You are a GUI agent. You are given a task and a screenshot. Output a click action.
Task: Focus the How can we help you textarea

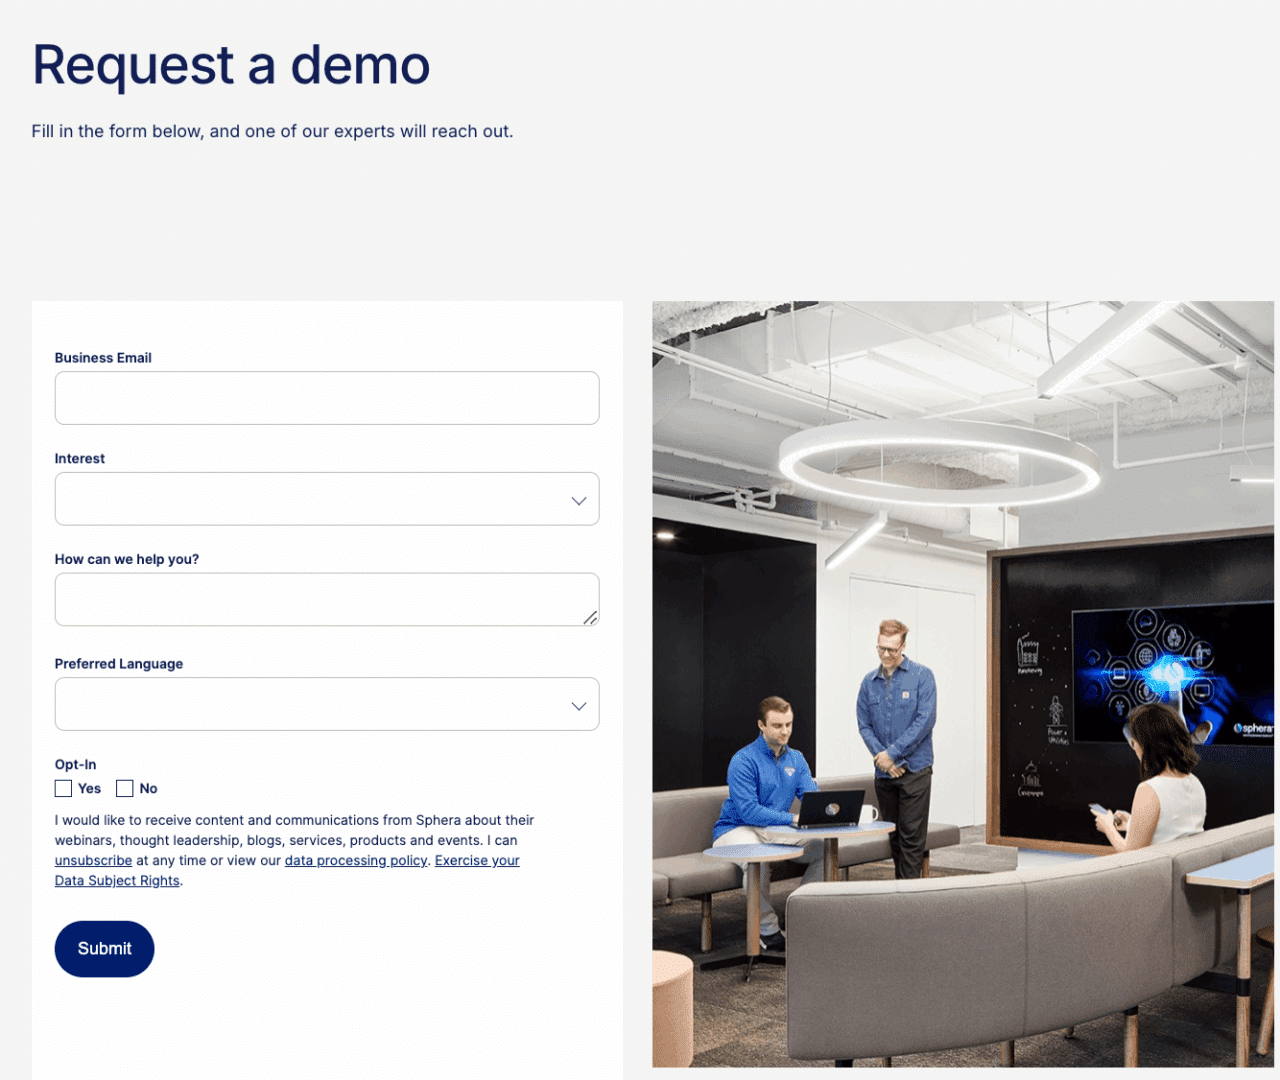coord(327,598)
